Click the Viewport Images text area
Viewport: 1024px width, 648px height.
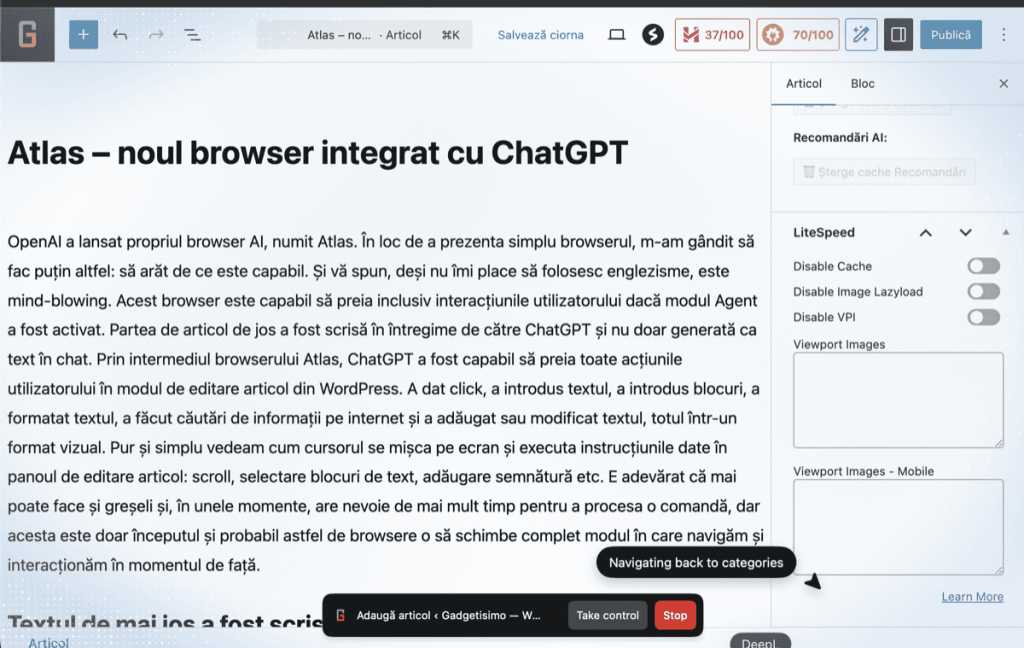click(897, 399)
